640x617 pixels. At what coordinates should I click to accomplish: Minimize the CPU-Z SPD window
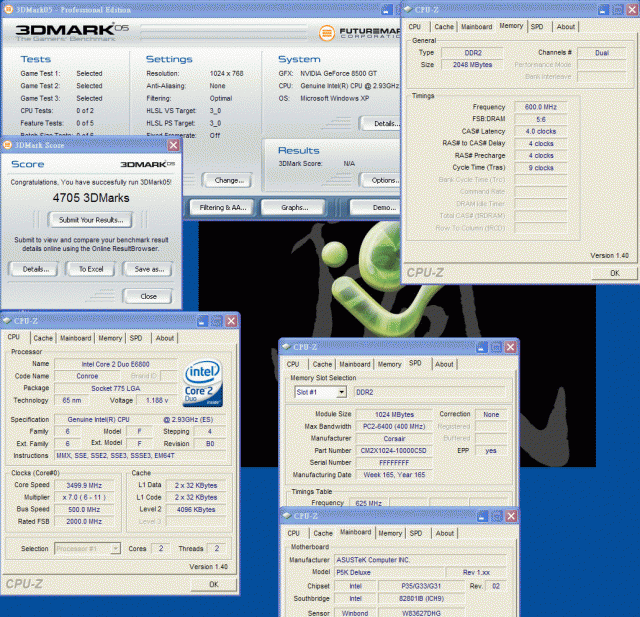coord(482,347)
